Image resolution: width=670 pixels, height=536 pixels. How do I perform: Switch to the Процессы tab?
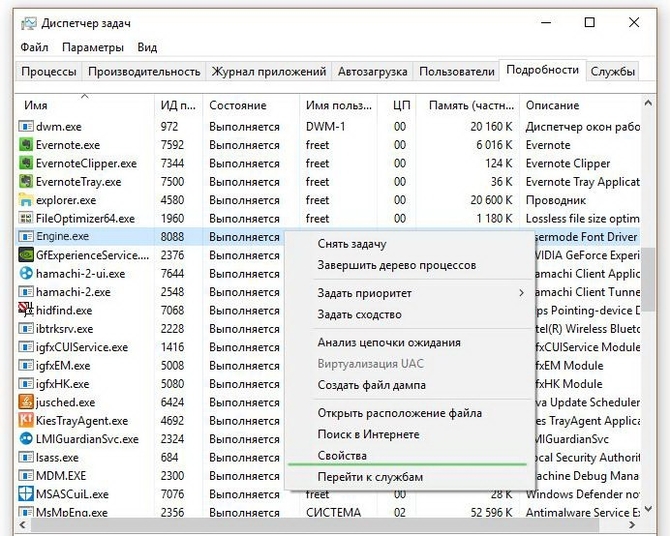click(49, 71)
